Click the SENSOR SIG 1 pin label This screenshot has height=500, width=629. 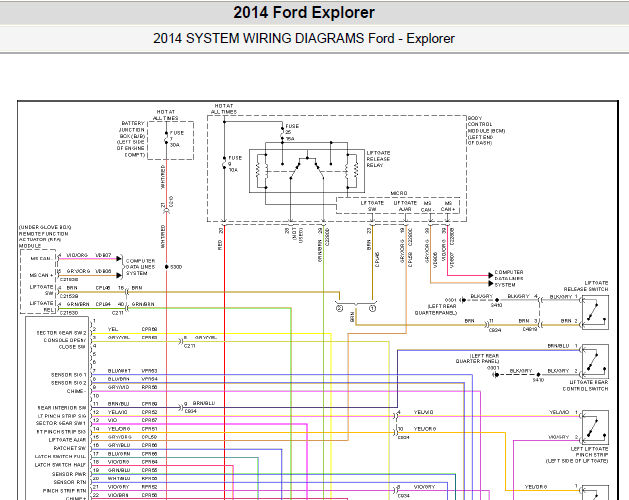[x=69, y=375]
